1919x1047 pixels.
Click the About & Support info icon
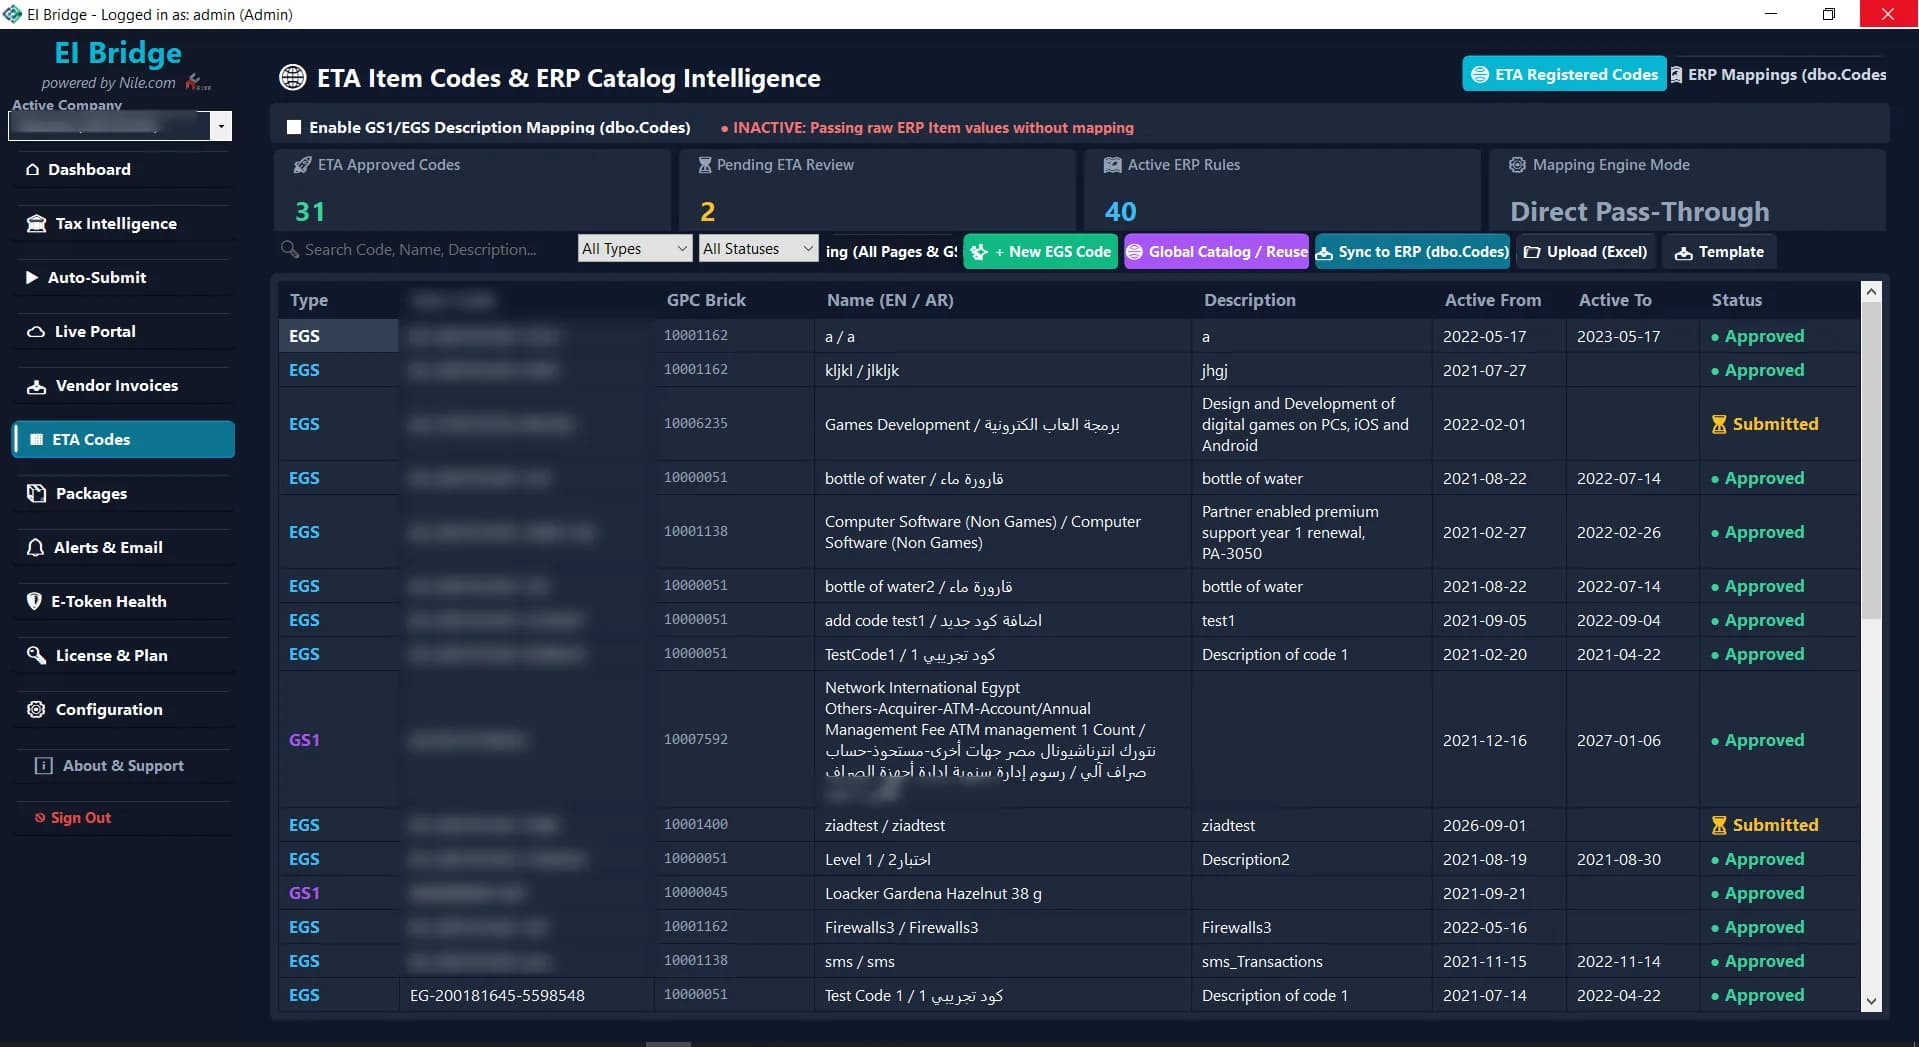[43, 766]
